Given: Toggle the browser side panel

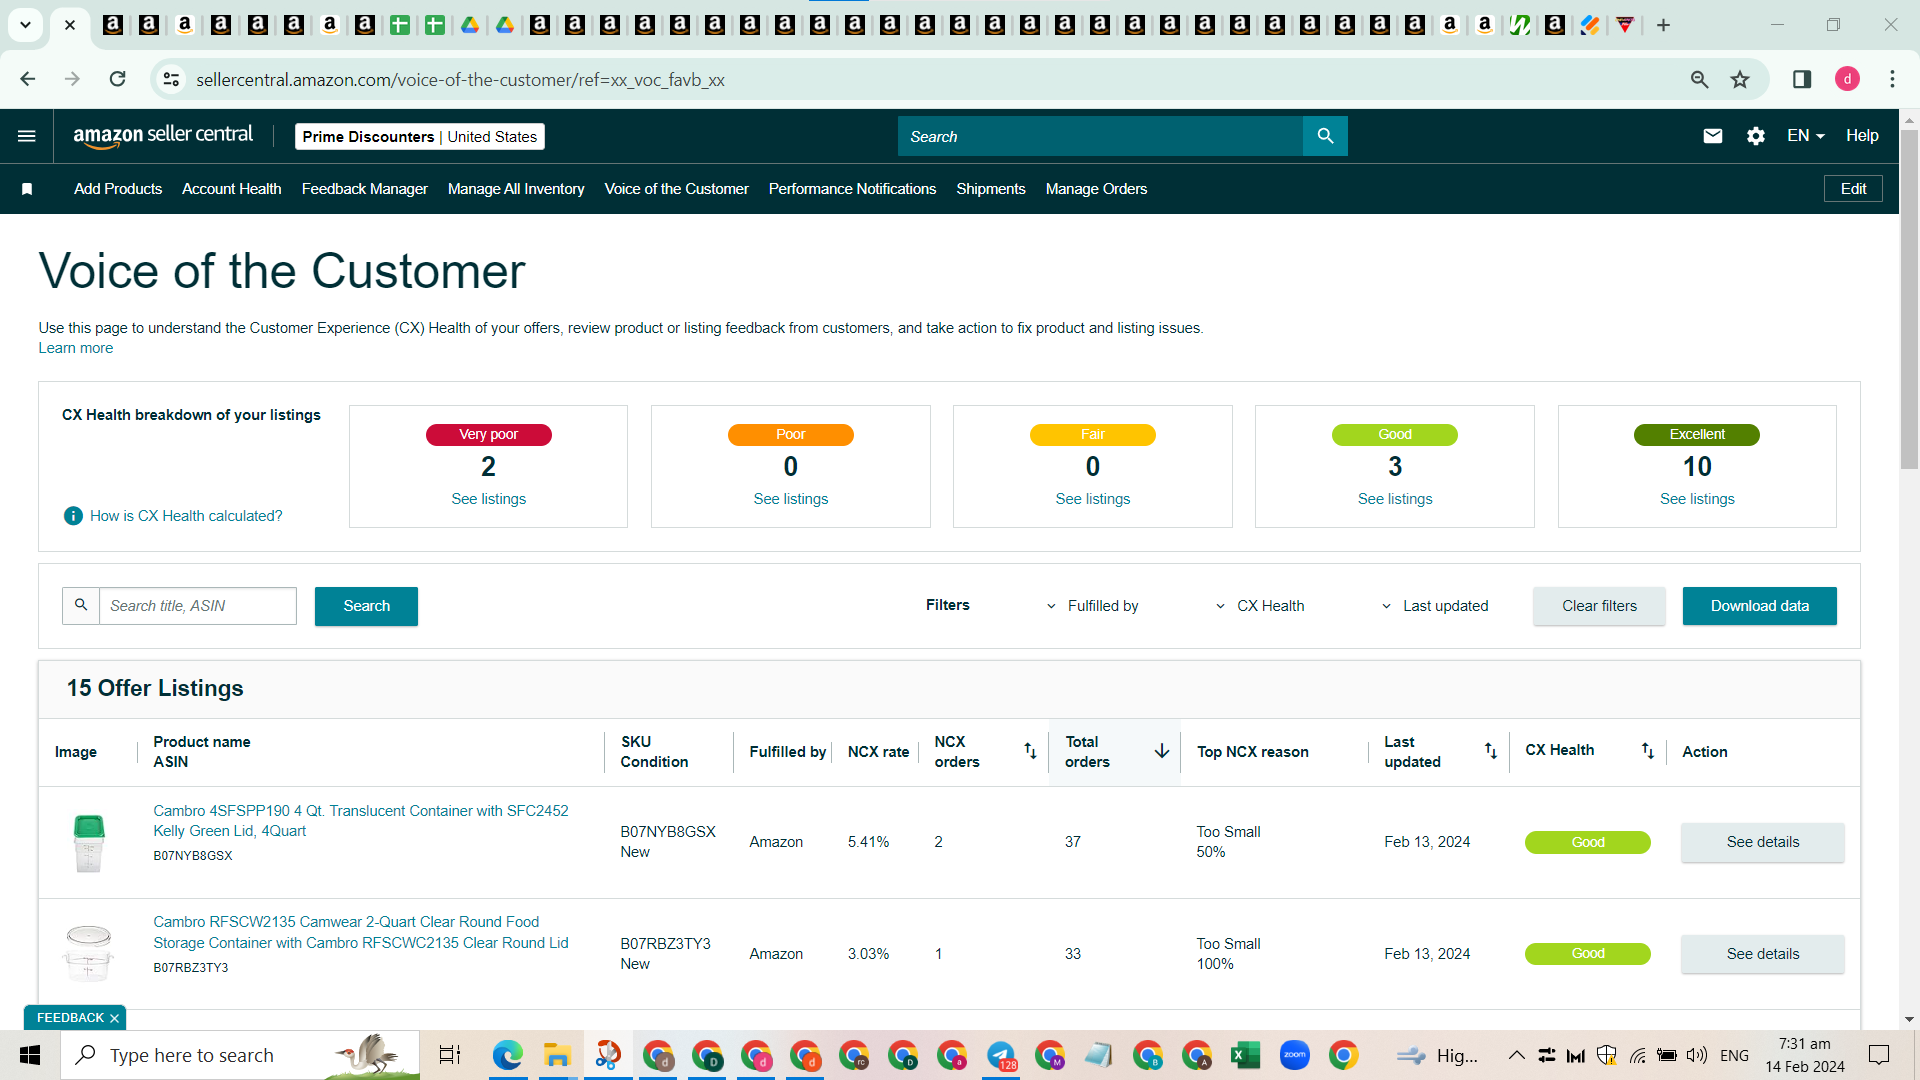Looking at the screenshot, I should coord(1802,79).
